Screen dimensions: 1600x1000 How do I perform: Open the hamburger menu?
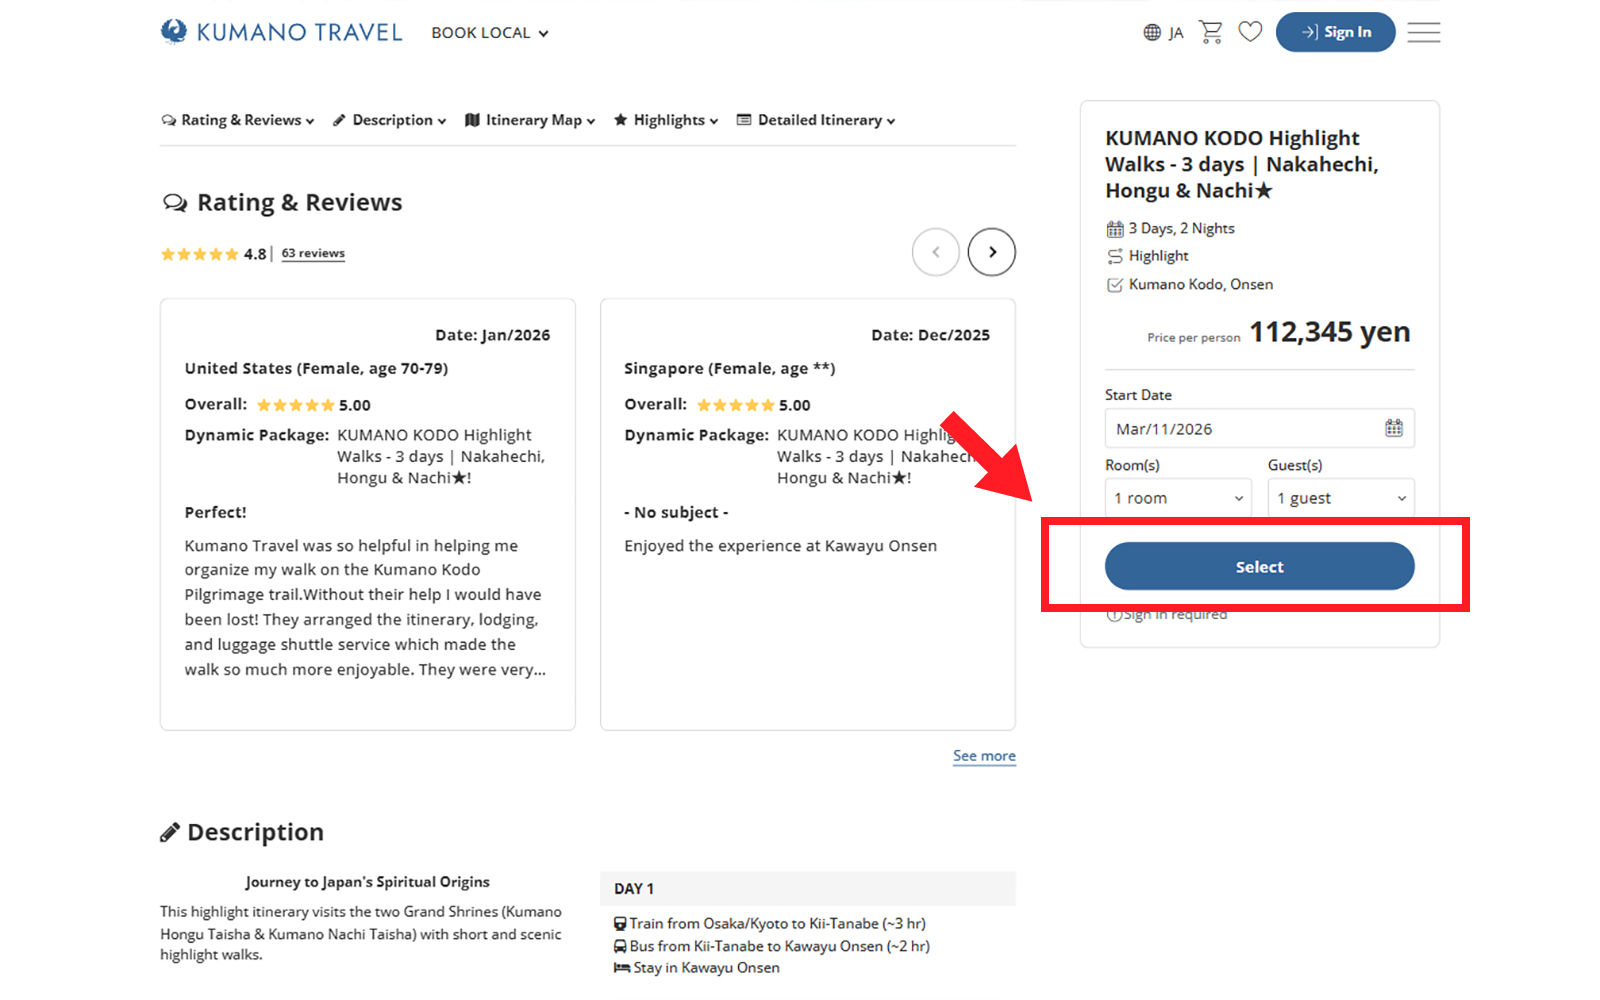[x=1423, y=32]
